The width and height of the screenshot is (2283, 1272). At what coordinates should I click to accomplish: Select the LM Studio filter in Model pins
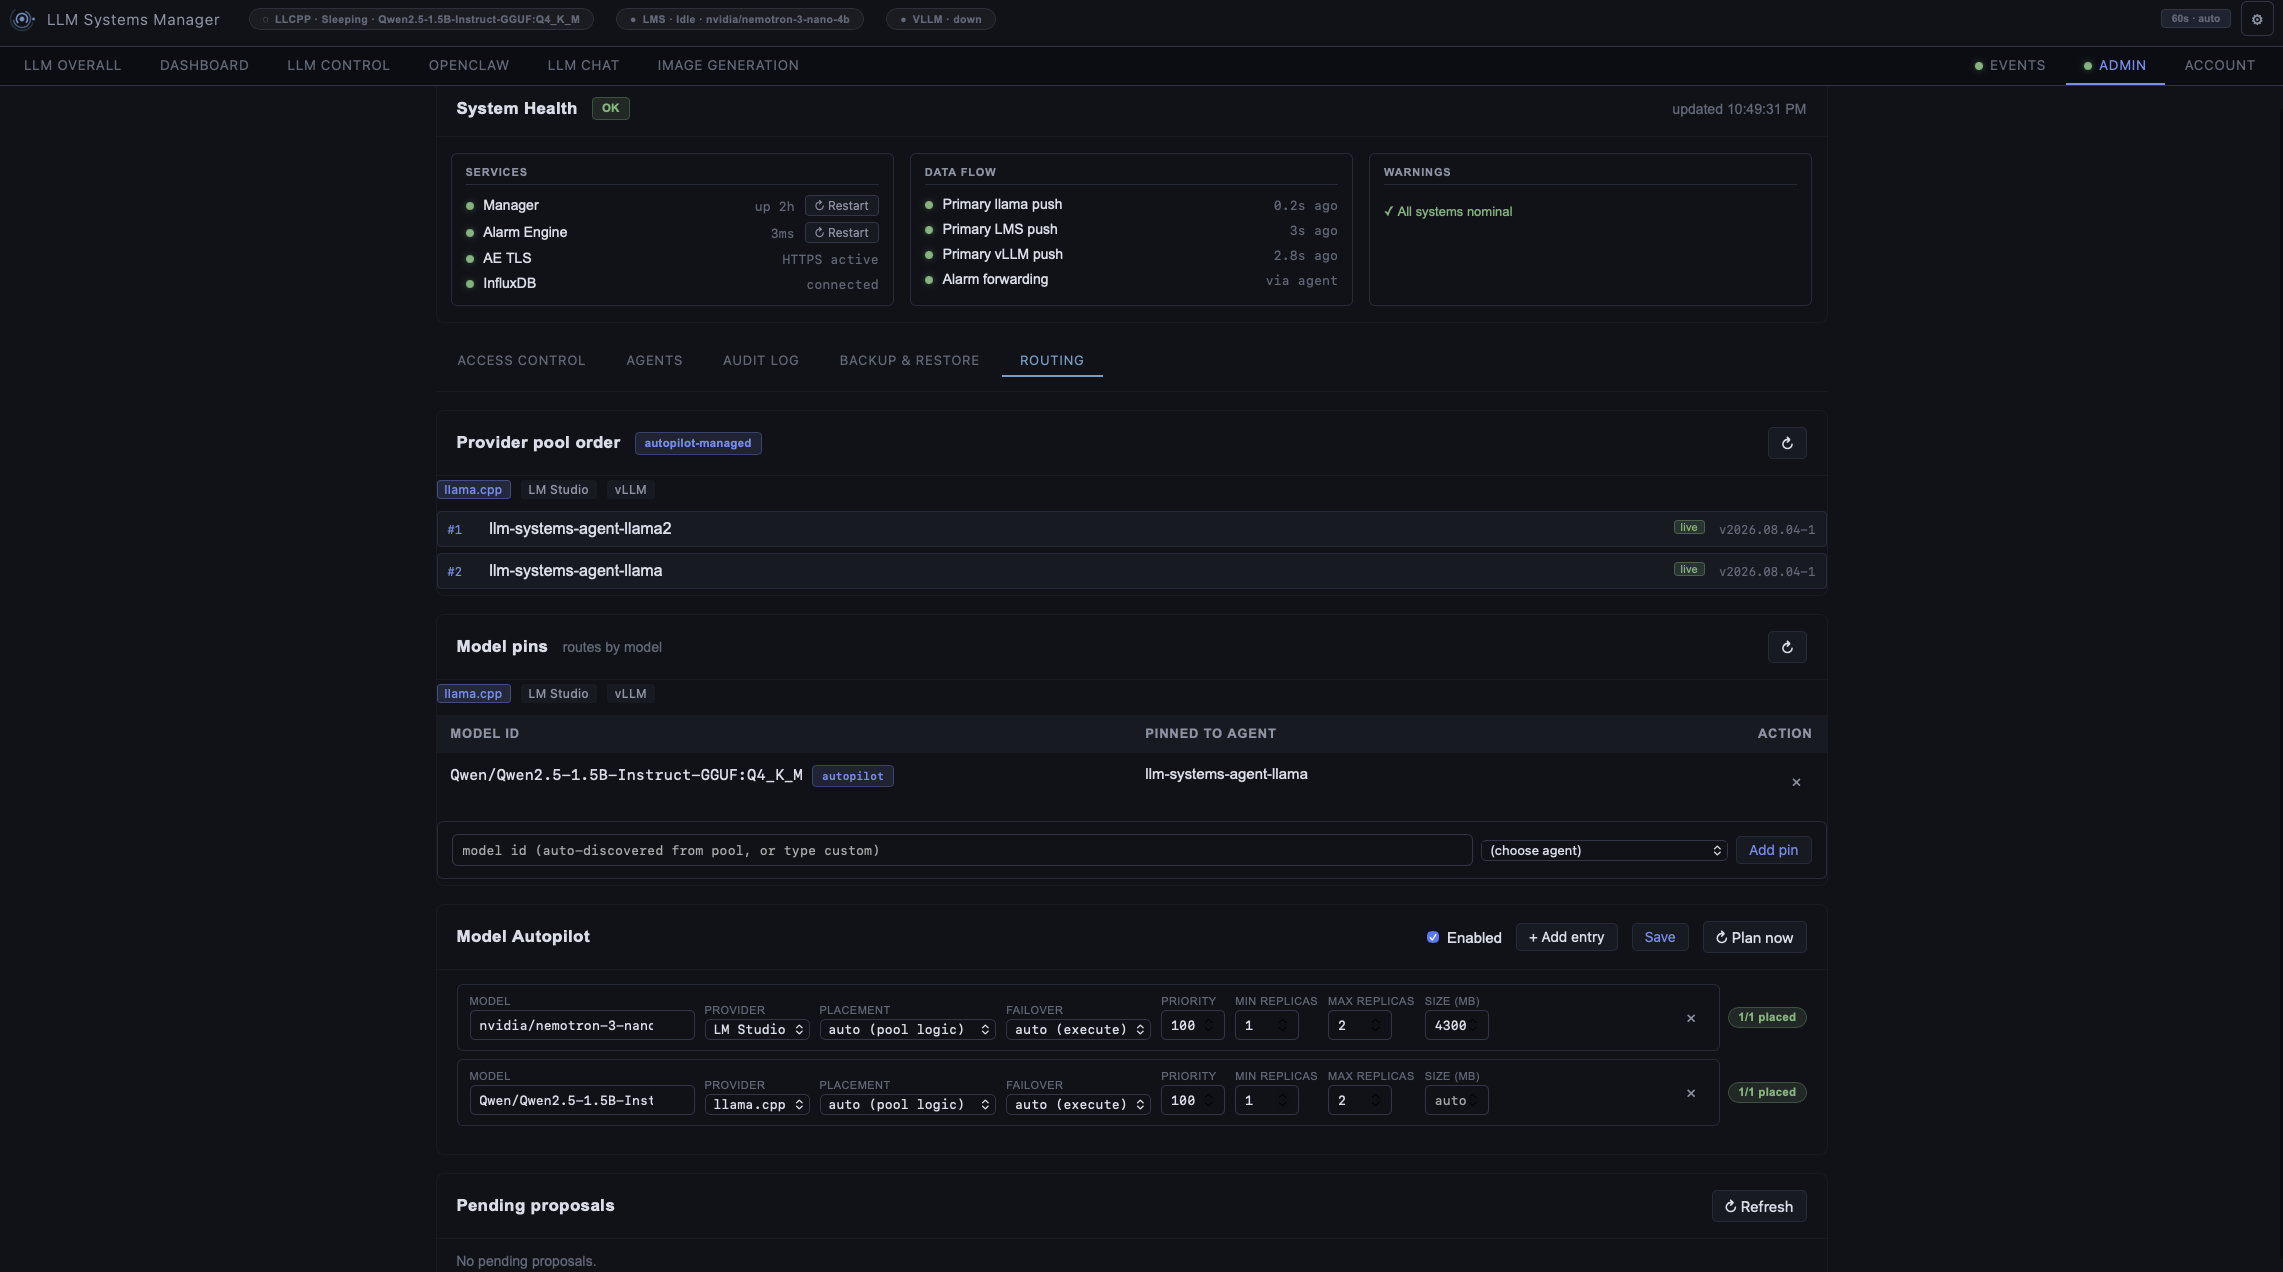(558, 694)
